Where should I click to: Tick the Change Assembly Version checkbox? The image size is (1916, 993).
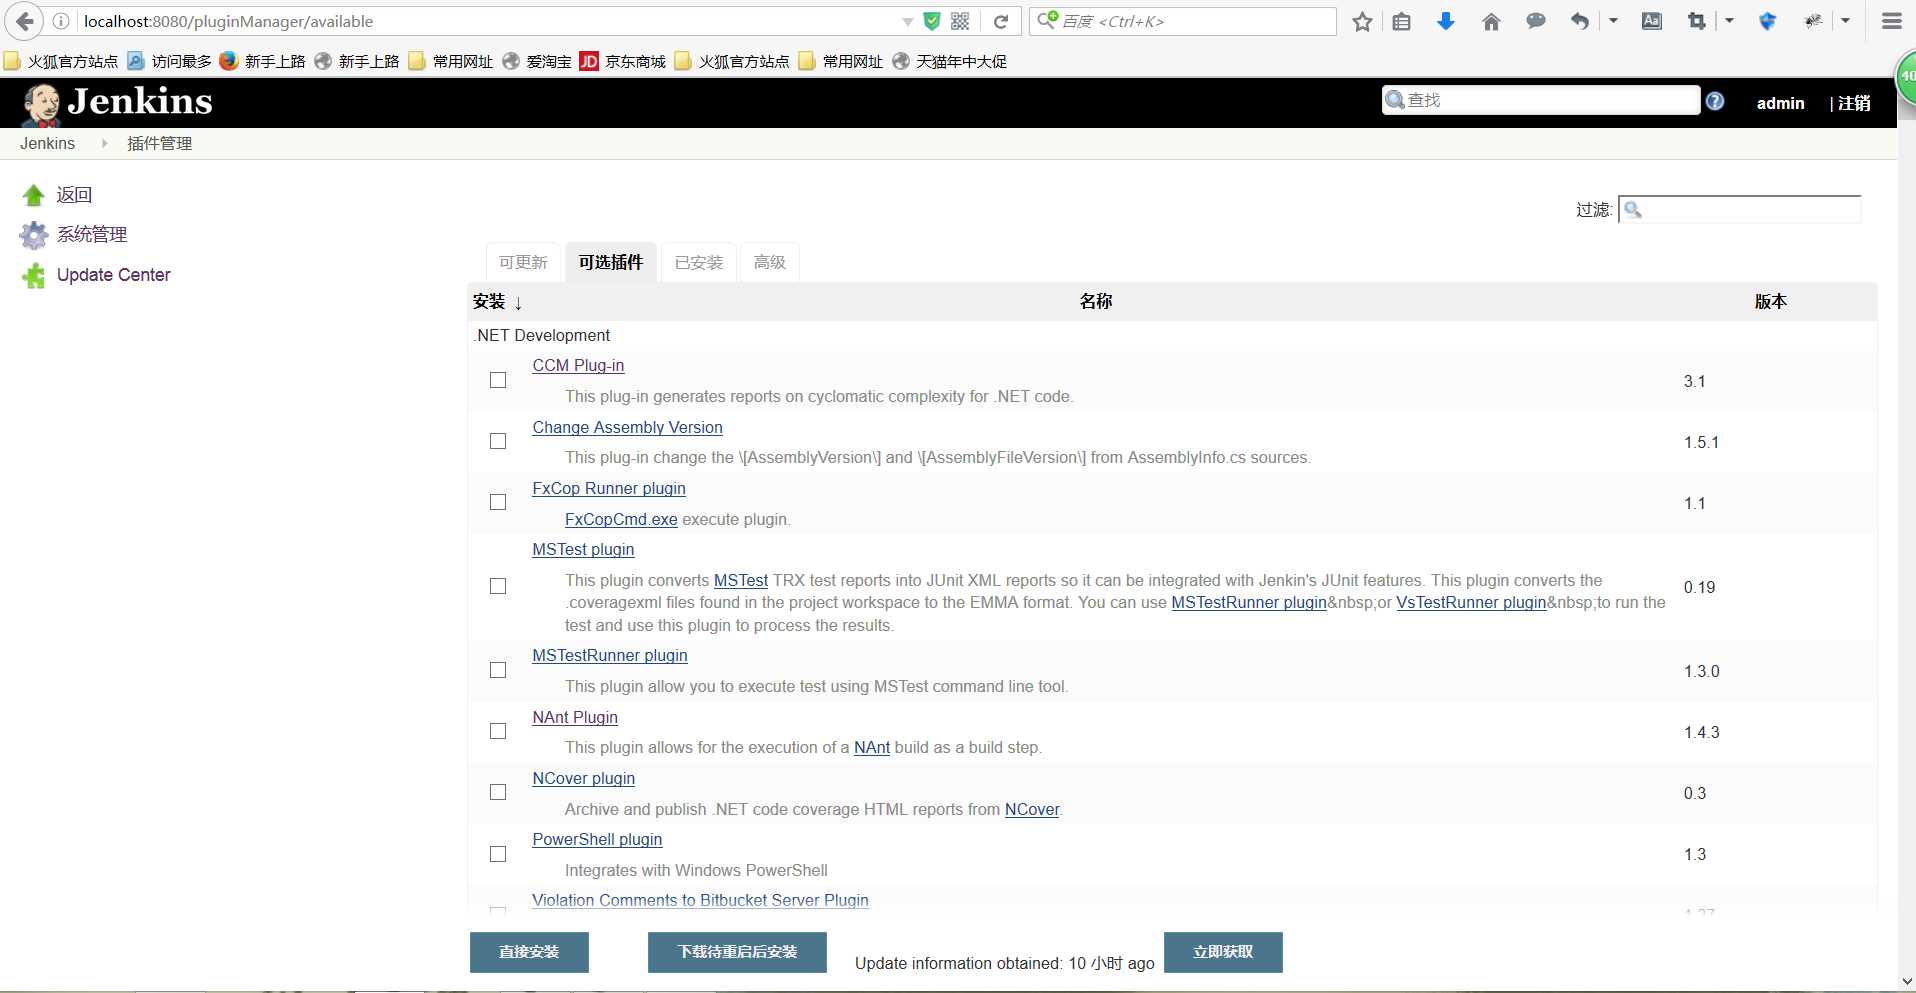coord(498,441)
